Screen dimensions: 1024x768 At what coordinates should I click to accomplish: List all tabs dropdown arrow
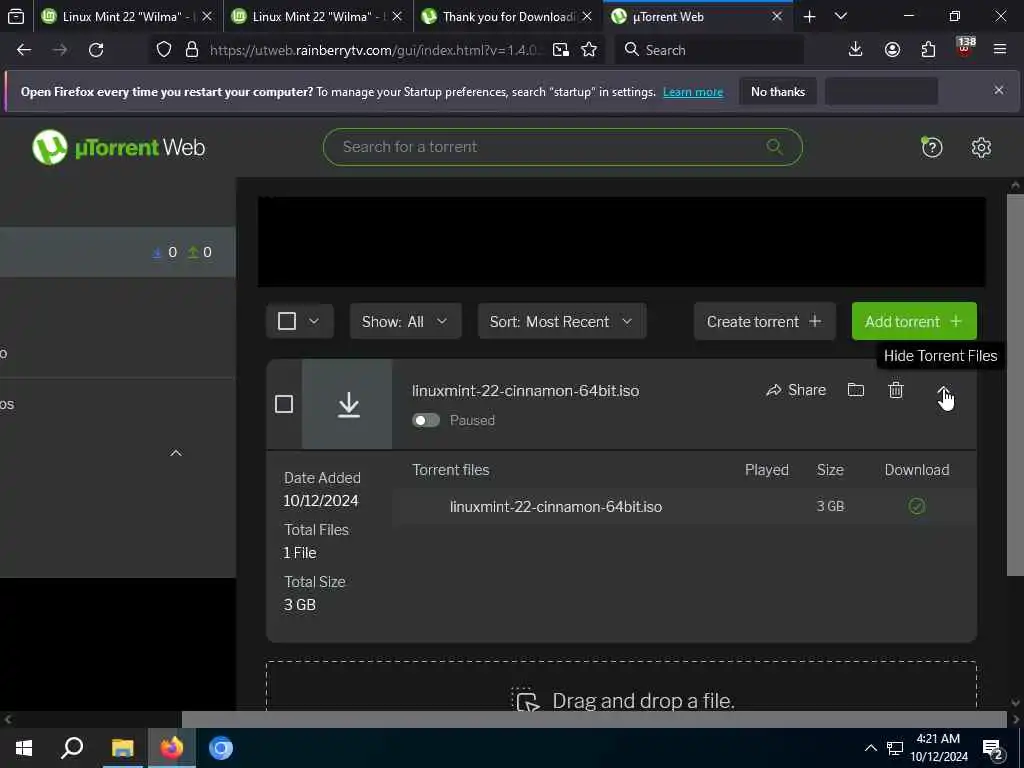(841, 16)
